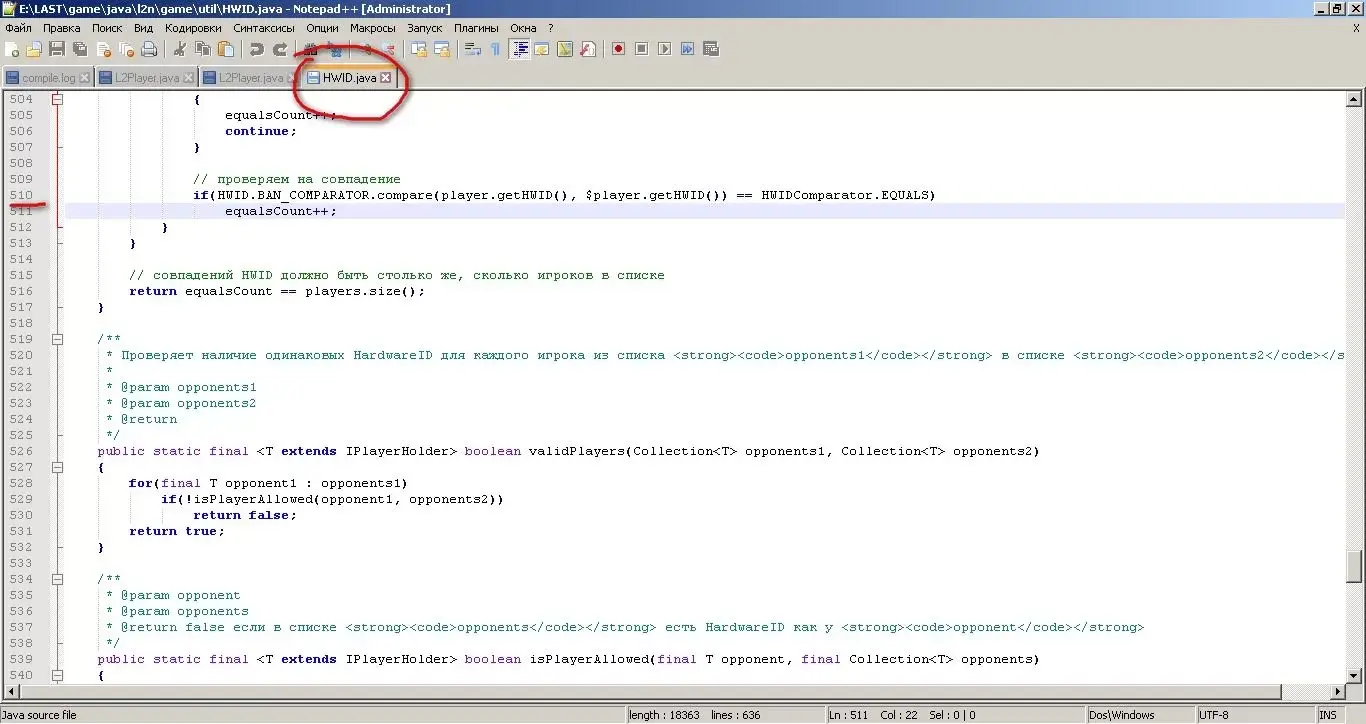Select the HWID.java tab
The height and width of the screenshot is (724, 1366).
pyautogui.click(x=349, y=77)
